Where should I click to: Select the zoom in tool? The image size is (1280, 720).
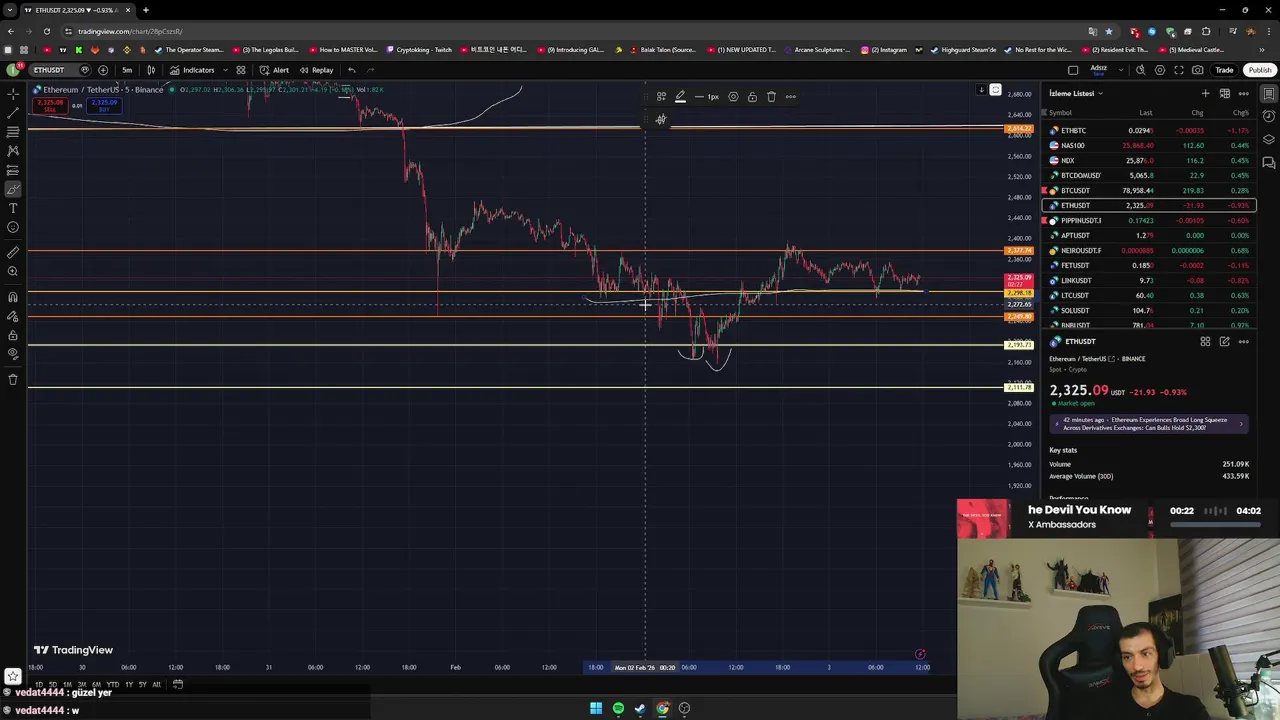(x=13, y=271)
